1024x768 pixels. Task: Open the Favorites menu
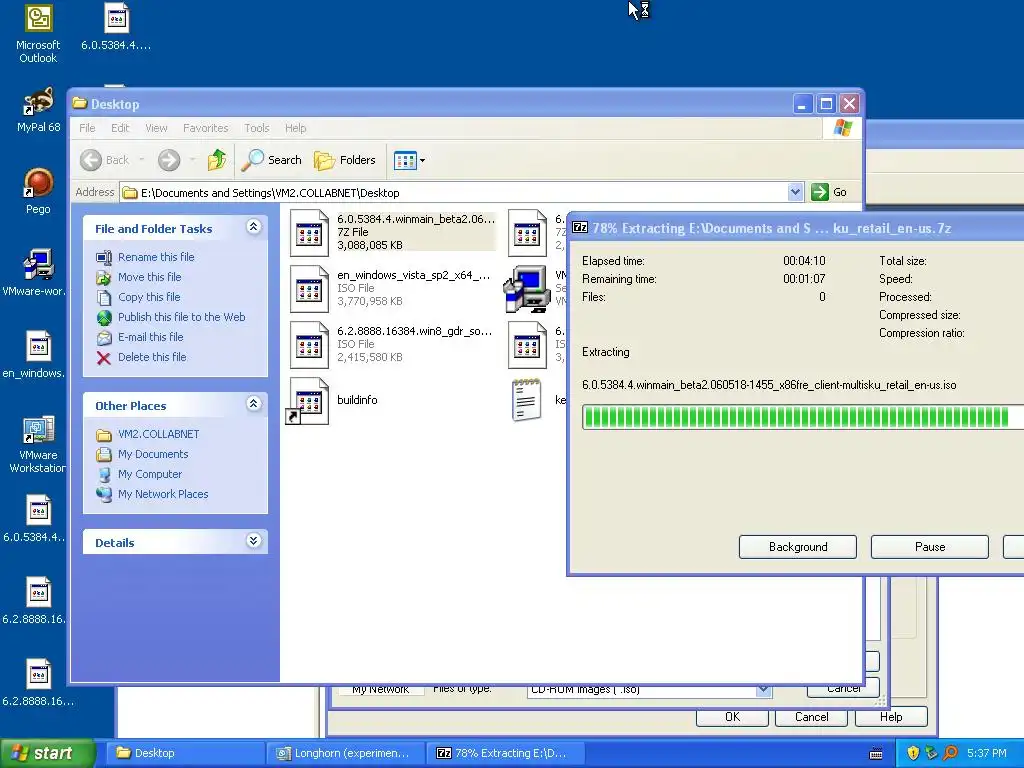206,128
